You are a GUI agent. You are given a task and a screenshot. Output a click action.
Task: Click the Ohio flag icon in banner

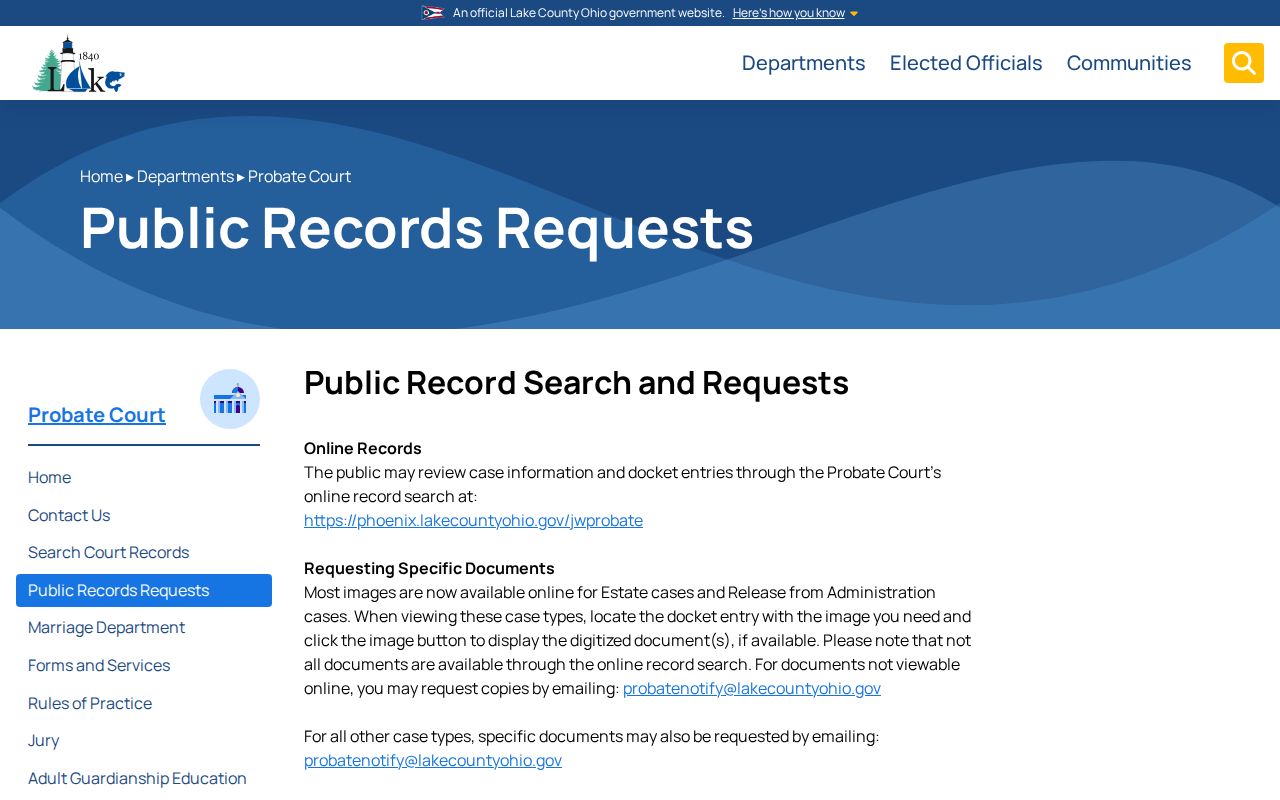[x=432, y=13]
